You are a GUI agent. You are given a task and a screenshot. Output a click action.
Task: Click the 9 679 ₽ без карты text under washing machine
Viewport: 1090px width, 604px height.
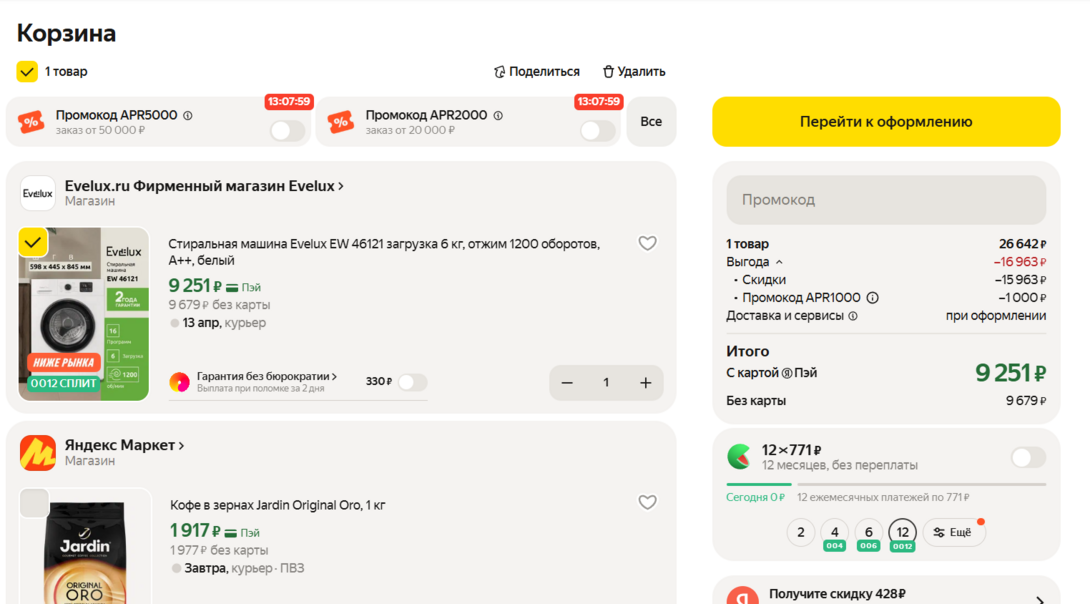[219, 304]
